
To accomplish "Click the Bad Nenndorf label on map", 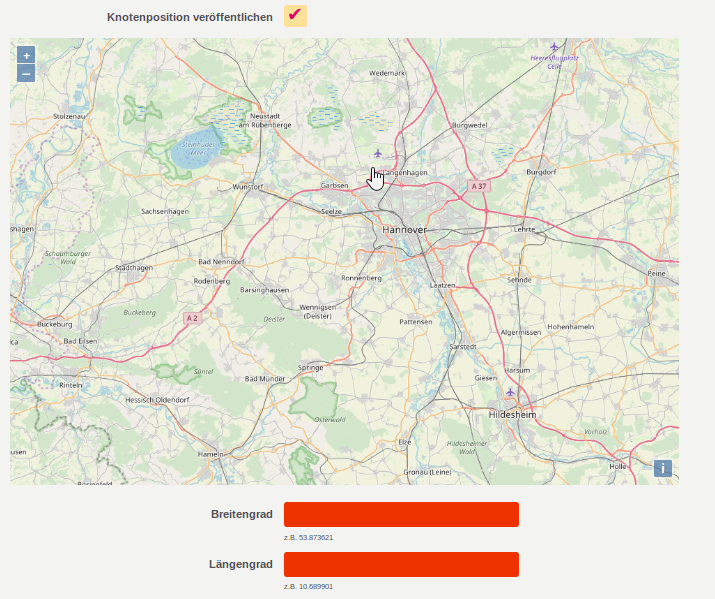I will tap(221, 262).
